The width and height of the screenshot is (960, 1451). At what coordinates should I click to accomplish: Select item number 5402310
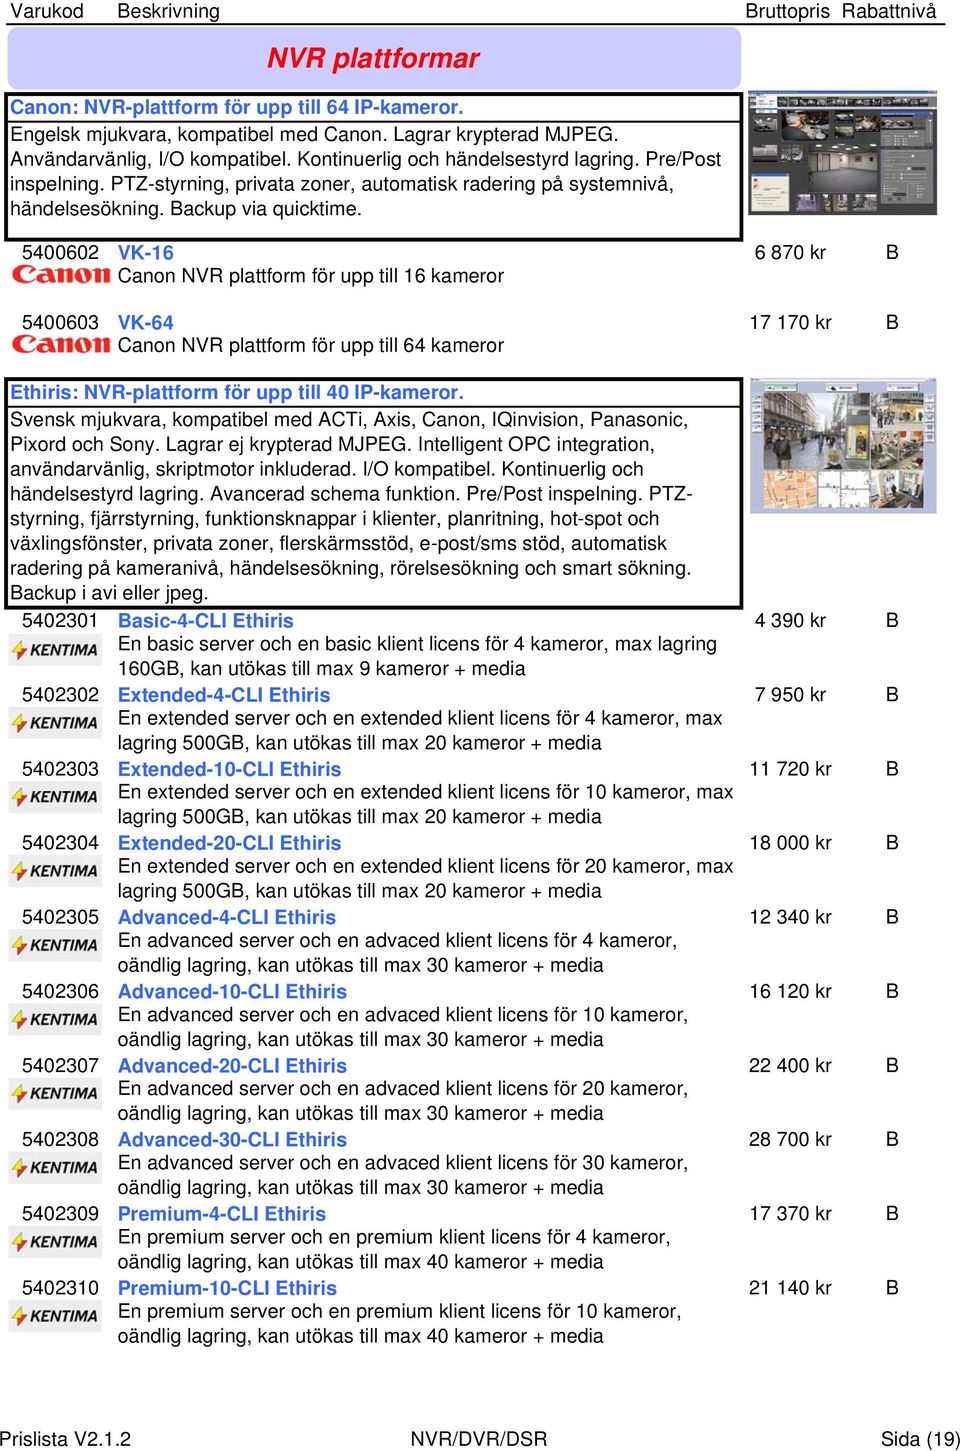pos(60,1288)
